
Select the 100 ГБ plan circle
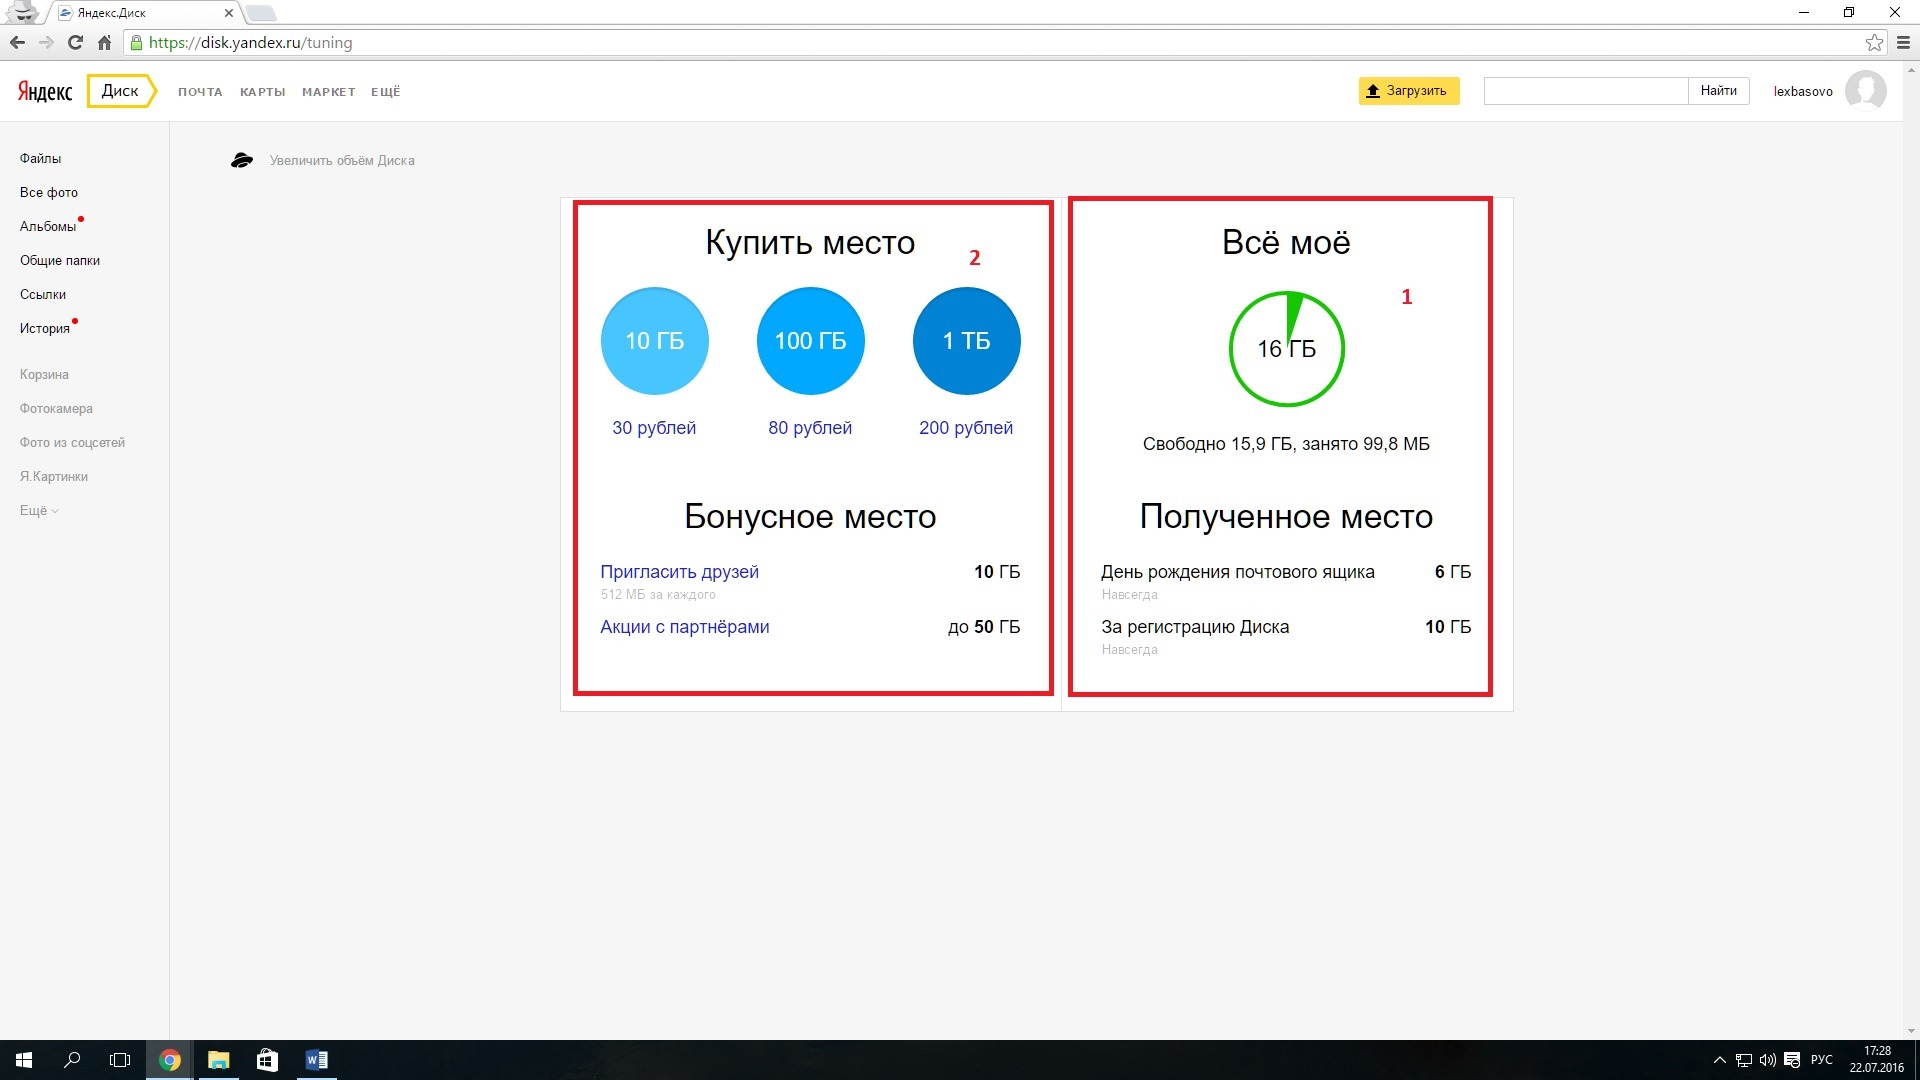[x=811, y=341]
